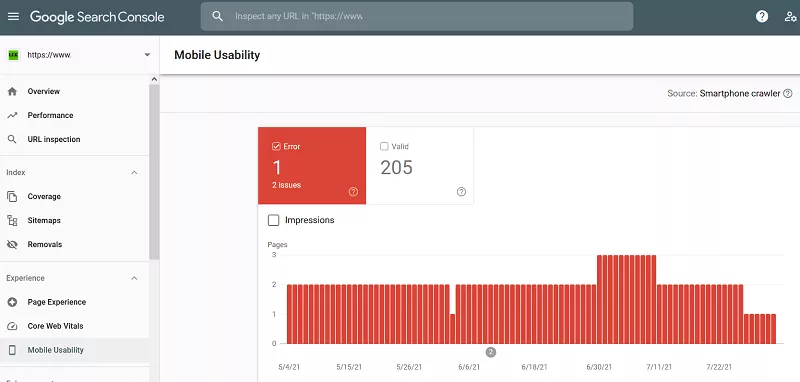Image resolution: width=800 pixels, height=382 pixels.
Task: Click the Experience section header
Action: coord(74,278)
